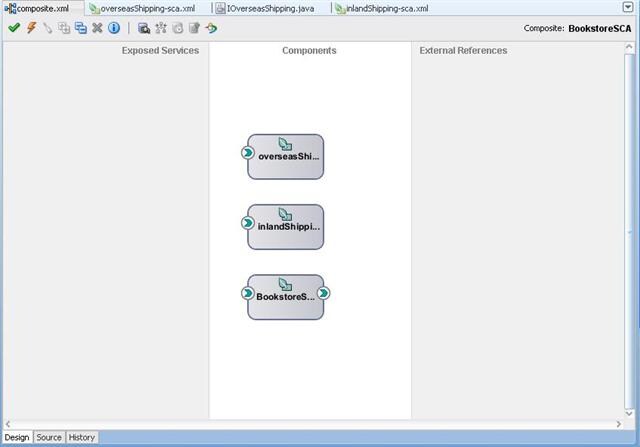Image resolution: width=640 pixels, height=447 pixels.
Task: Switch to the History view tab
Action: [x=82, y=437]
